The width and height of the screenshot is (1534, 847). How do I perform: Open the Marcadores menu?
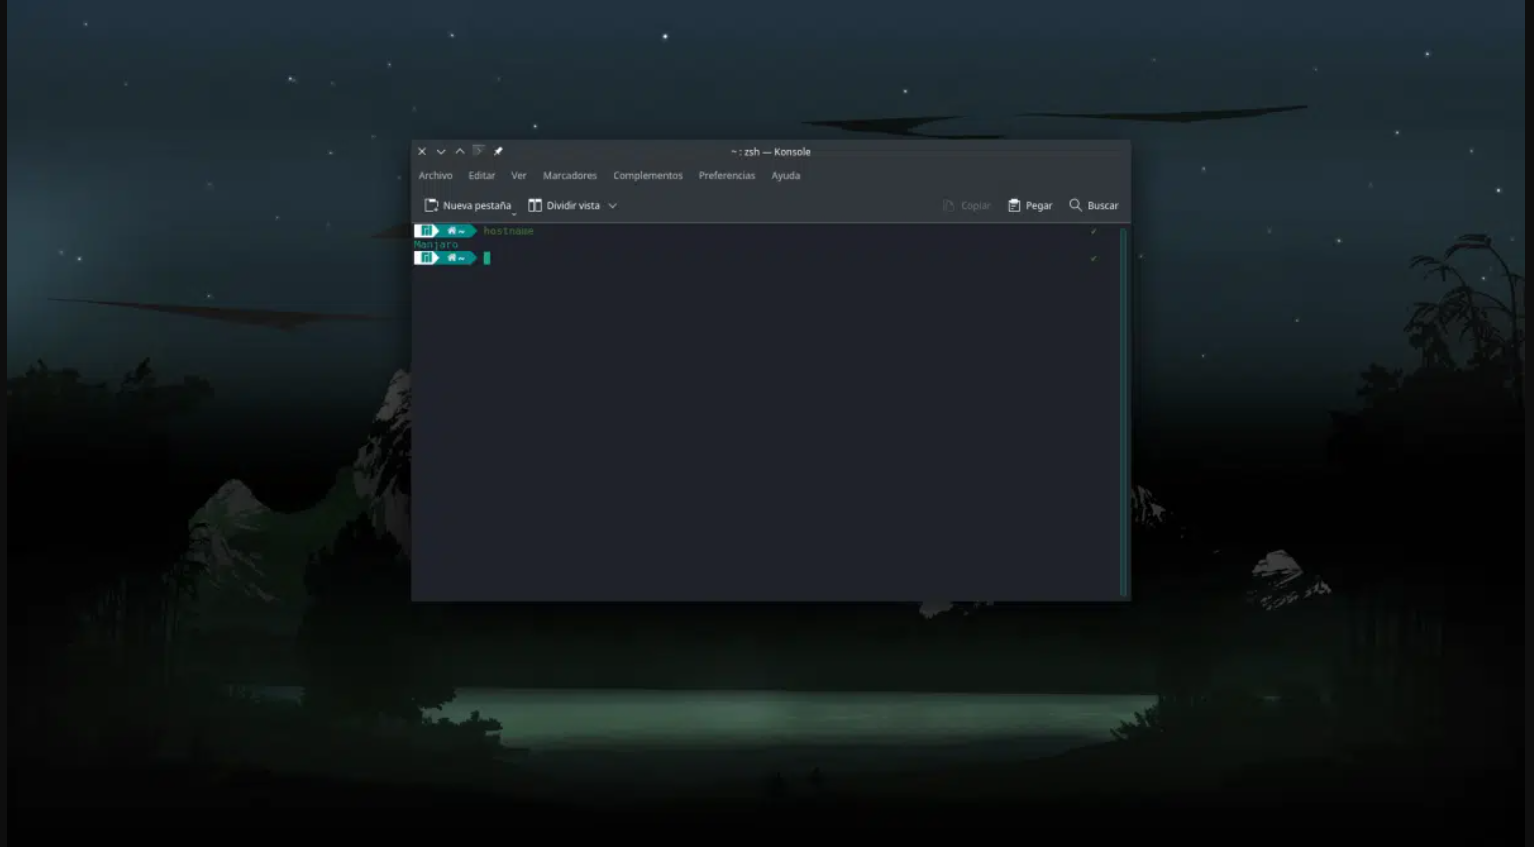point(570,176)
